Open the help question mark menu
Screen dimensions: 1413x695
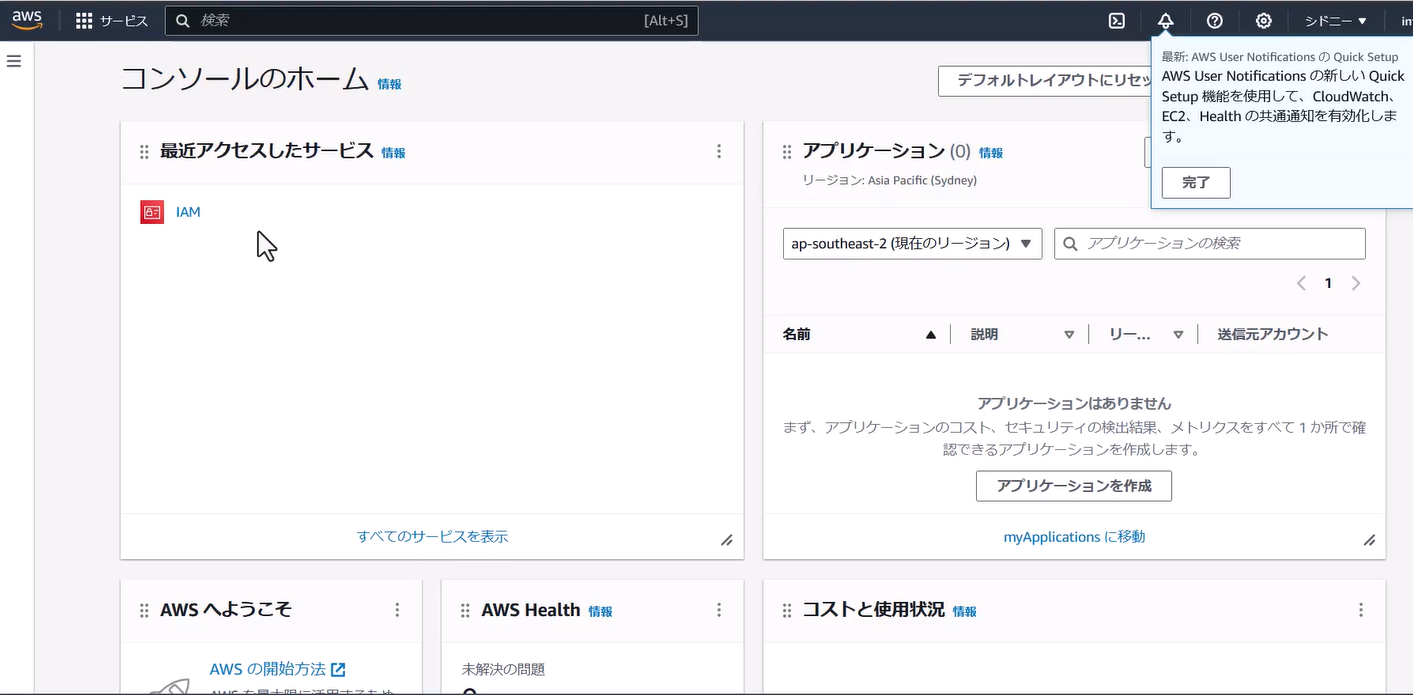click(x=1215, y=21)
